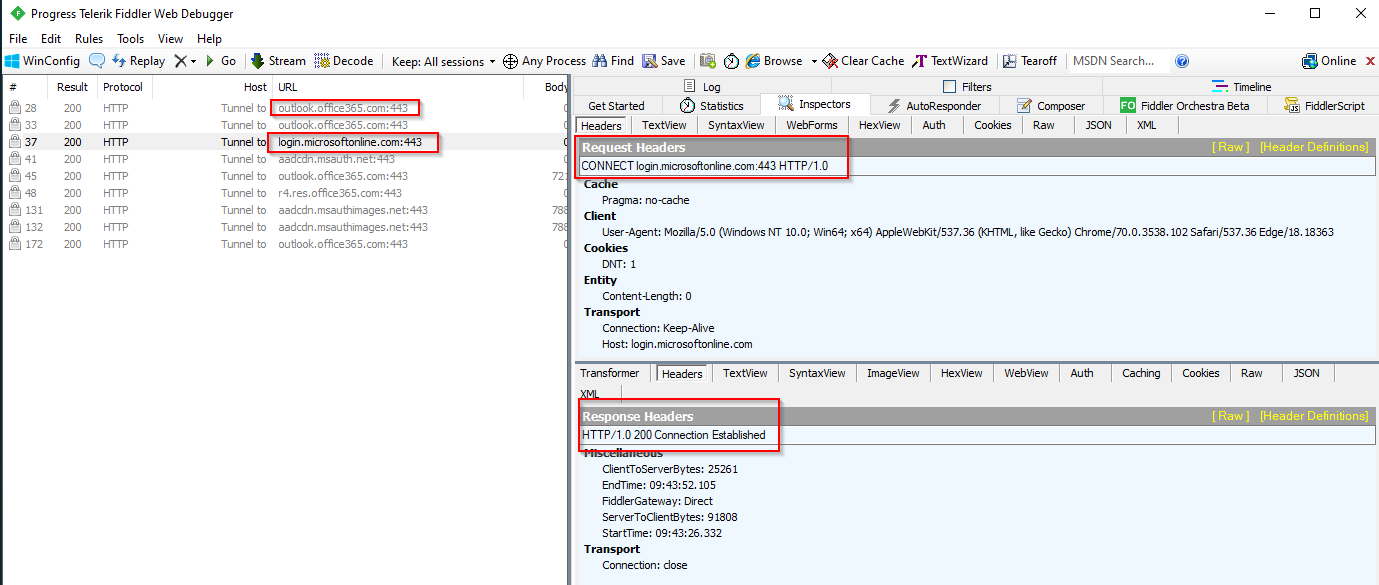Switch to the Composer tab
This screenshot has width=1379, height=585.
pos(1053,105)
